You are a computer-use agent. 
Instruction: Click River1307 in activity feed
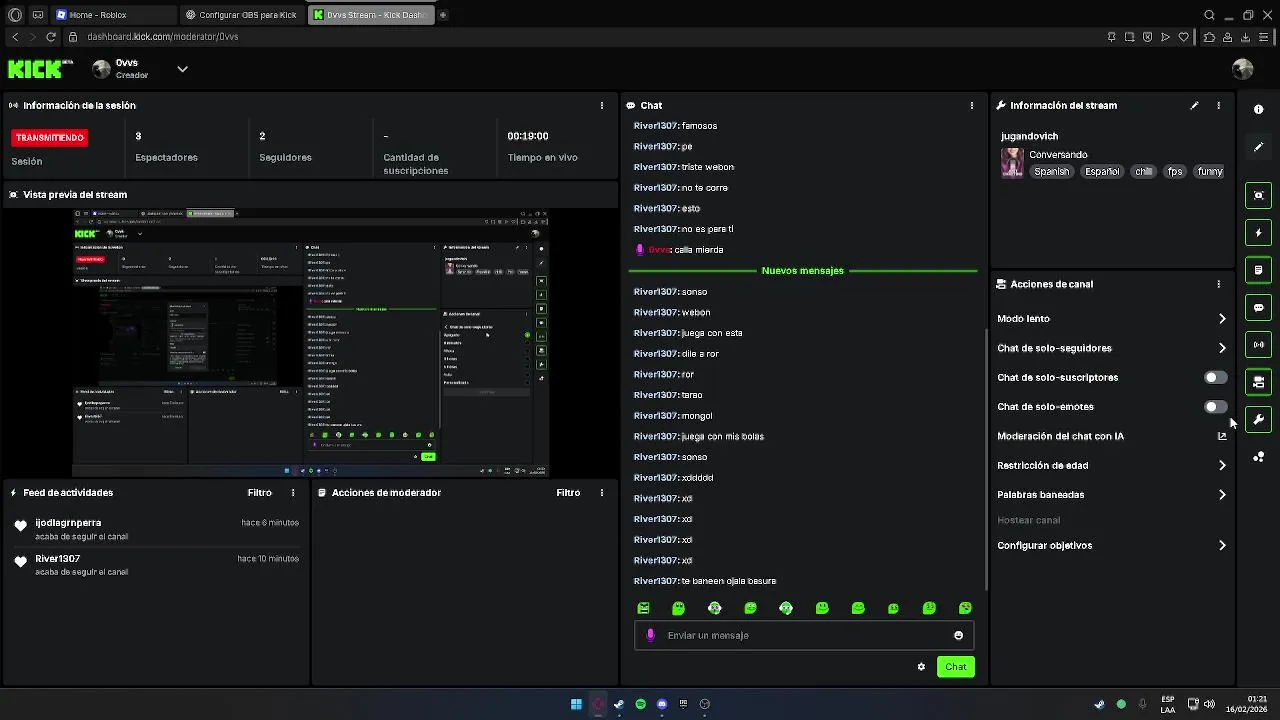[x=57, y=559]
